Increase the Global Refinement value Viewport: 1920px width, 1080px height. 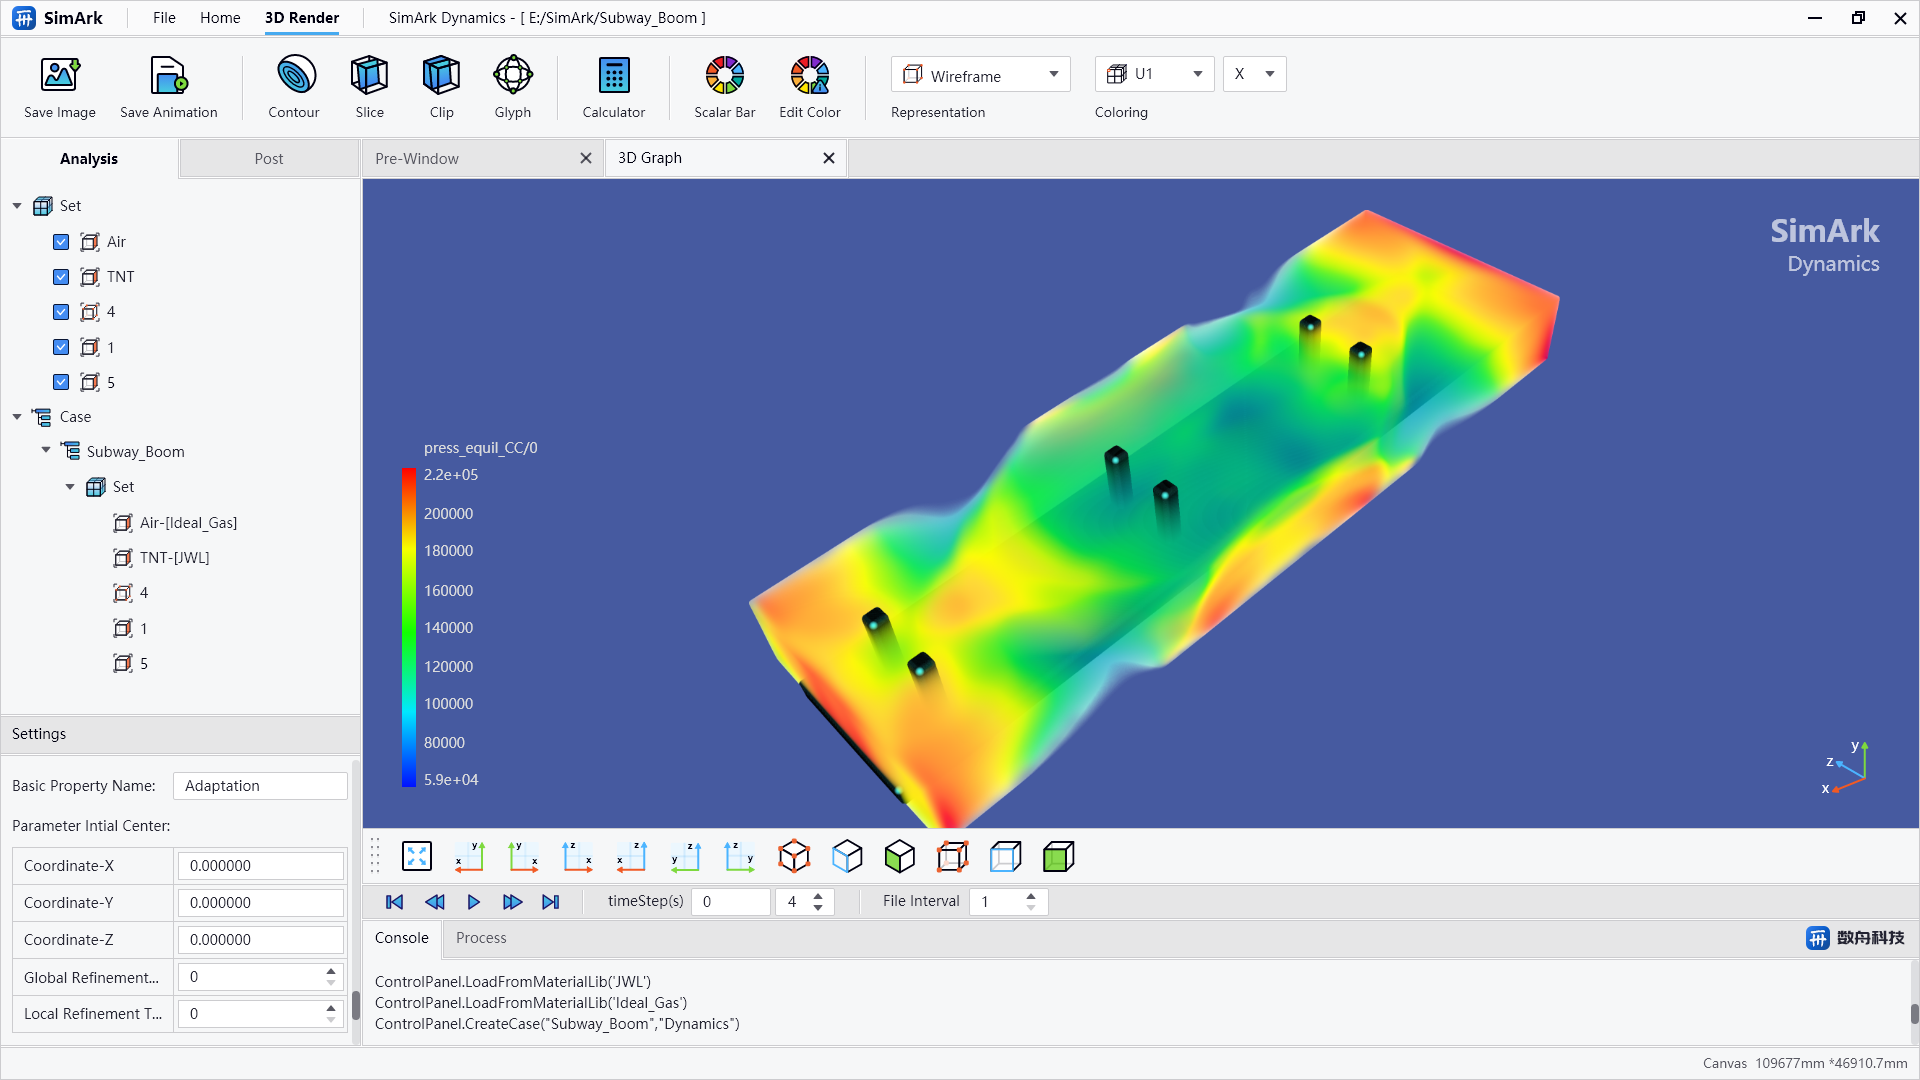coord(331,971)
